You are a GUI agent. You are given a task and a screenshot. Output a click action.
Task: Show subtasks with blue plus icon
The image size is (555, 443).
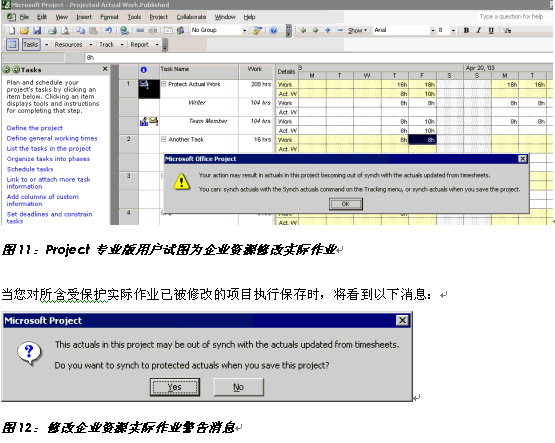tap(328, 30)
